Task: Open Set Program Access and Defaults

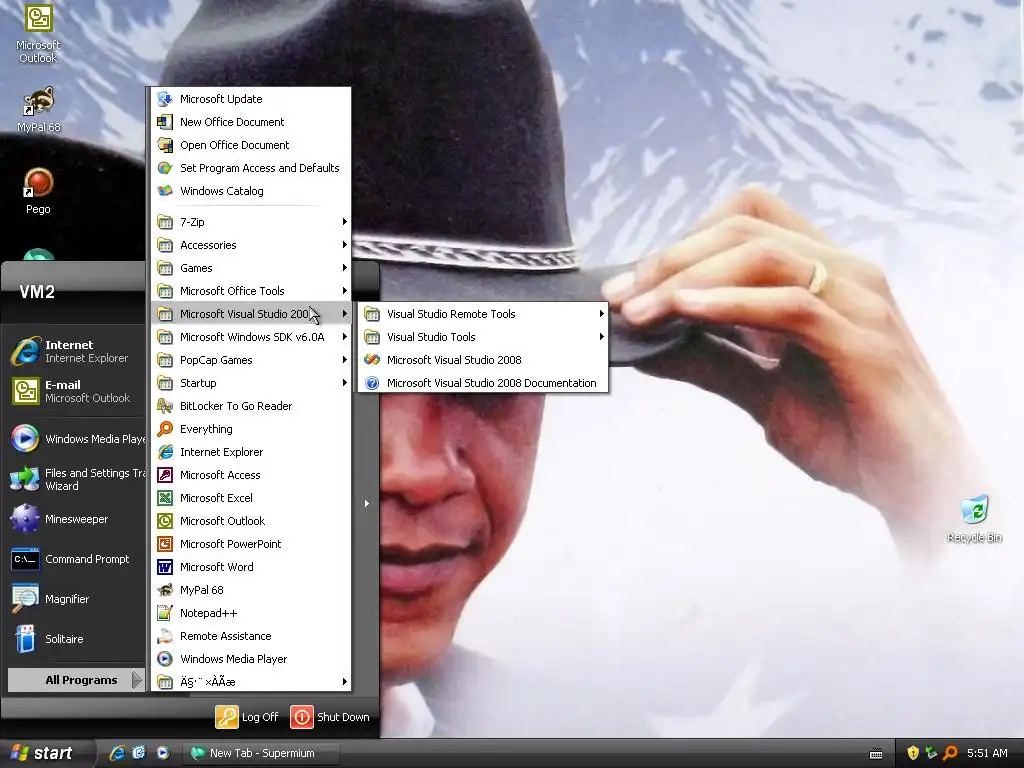Action: coord(251,168)
